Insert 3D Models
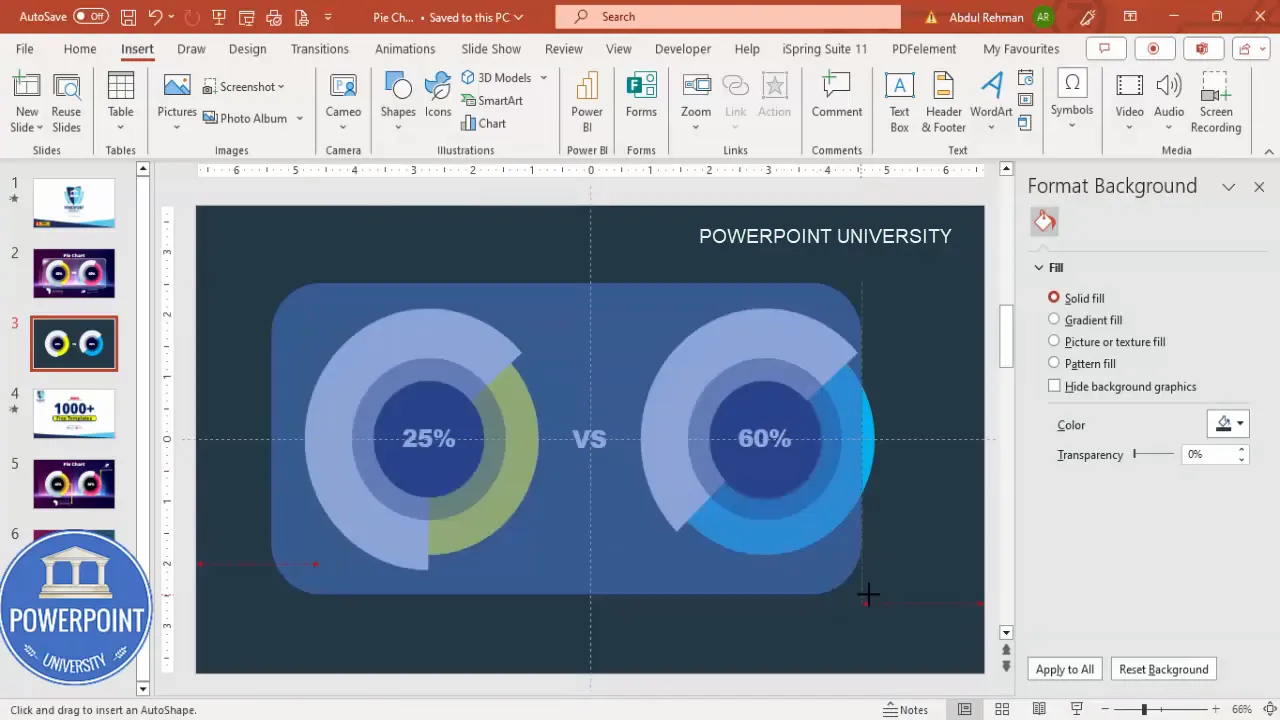 [x=497, y=77]
